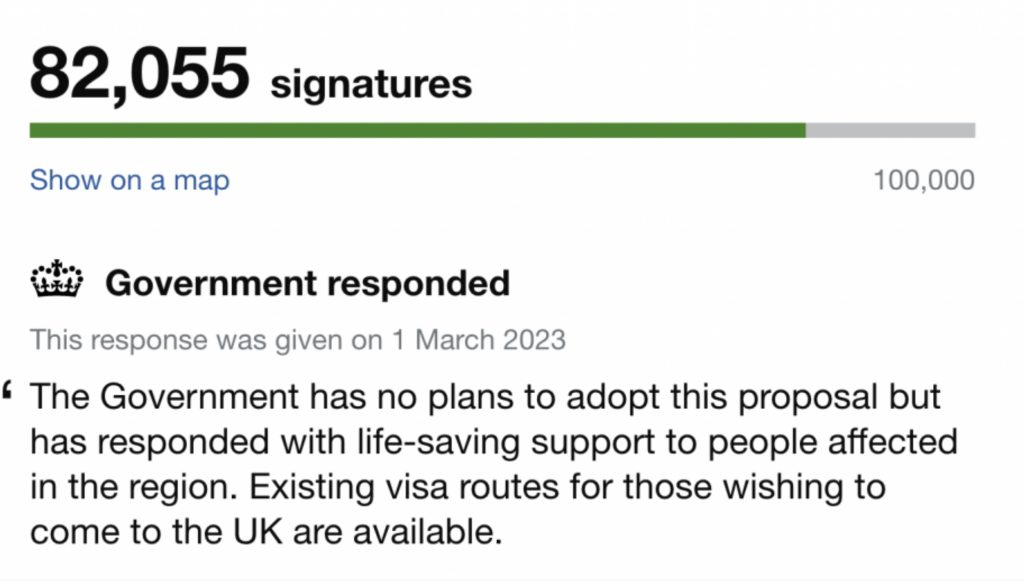Image resolution: width=1024 pixels, height=582 pixels.
Task: Click the crown icon beside Government responded
Action: [57, 280]
